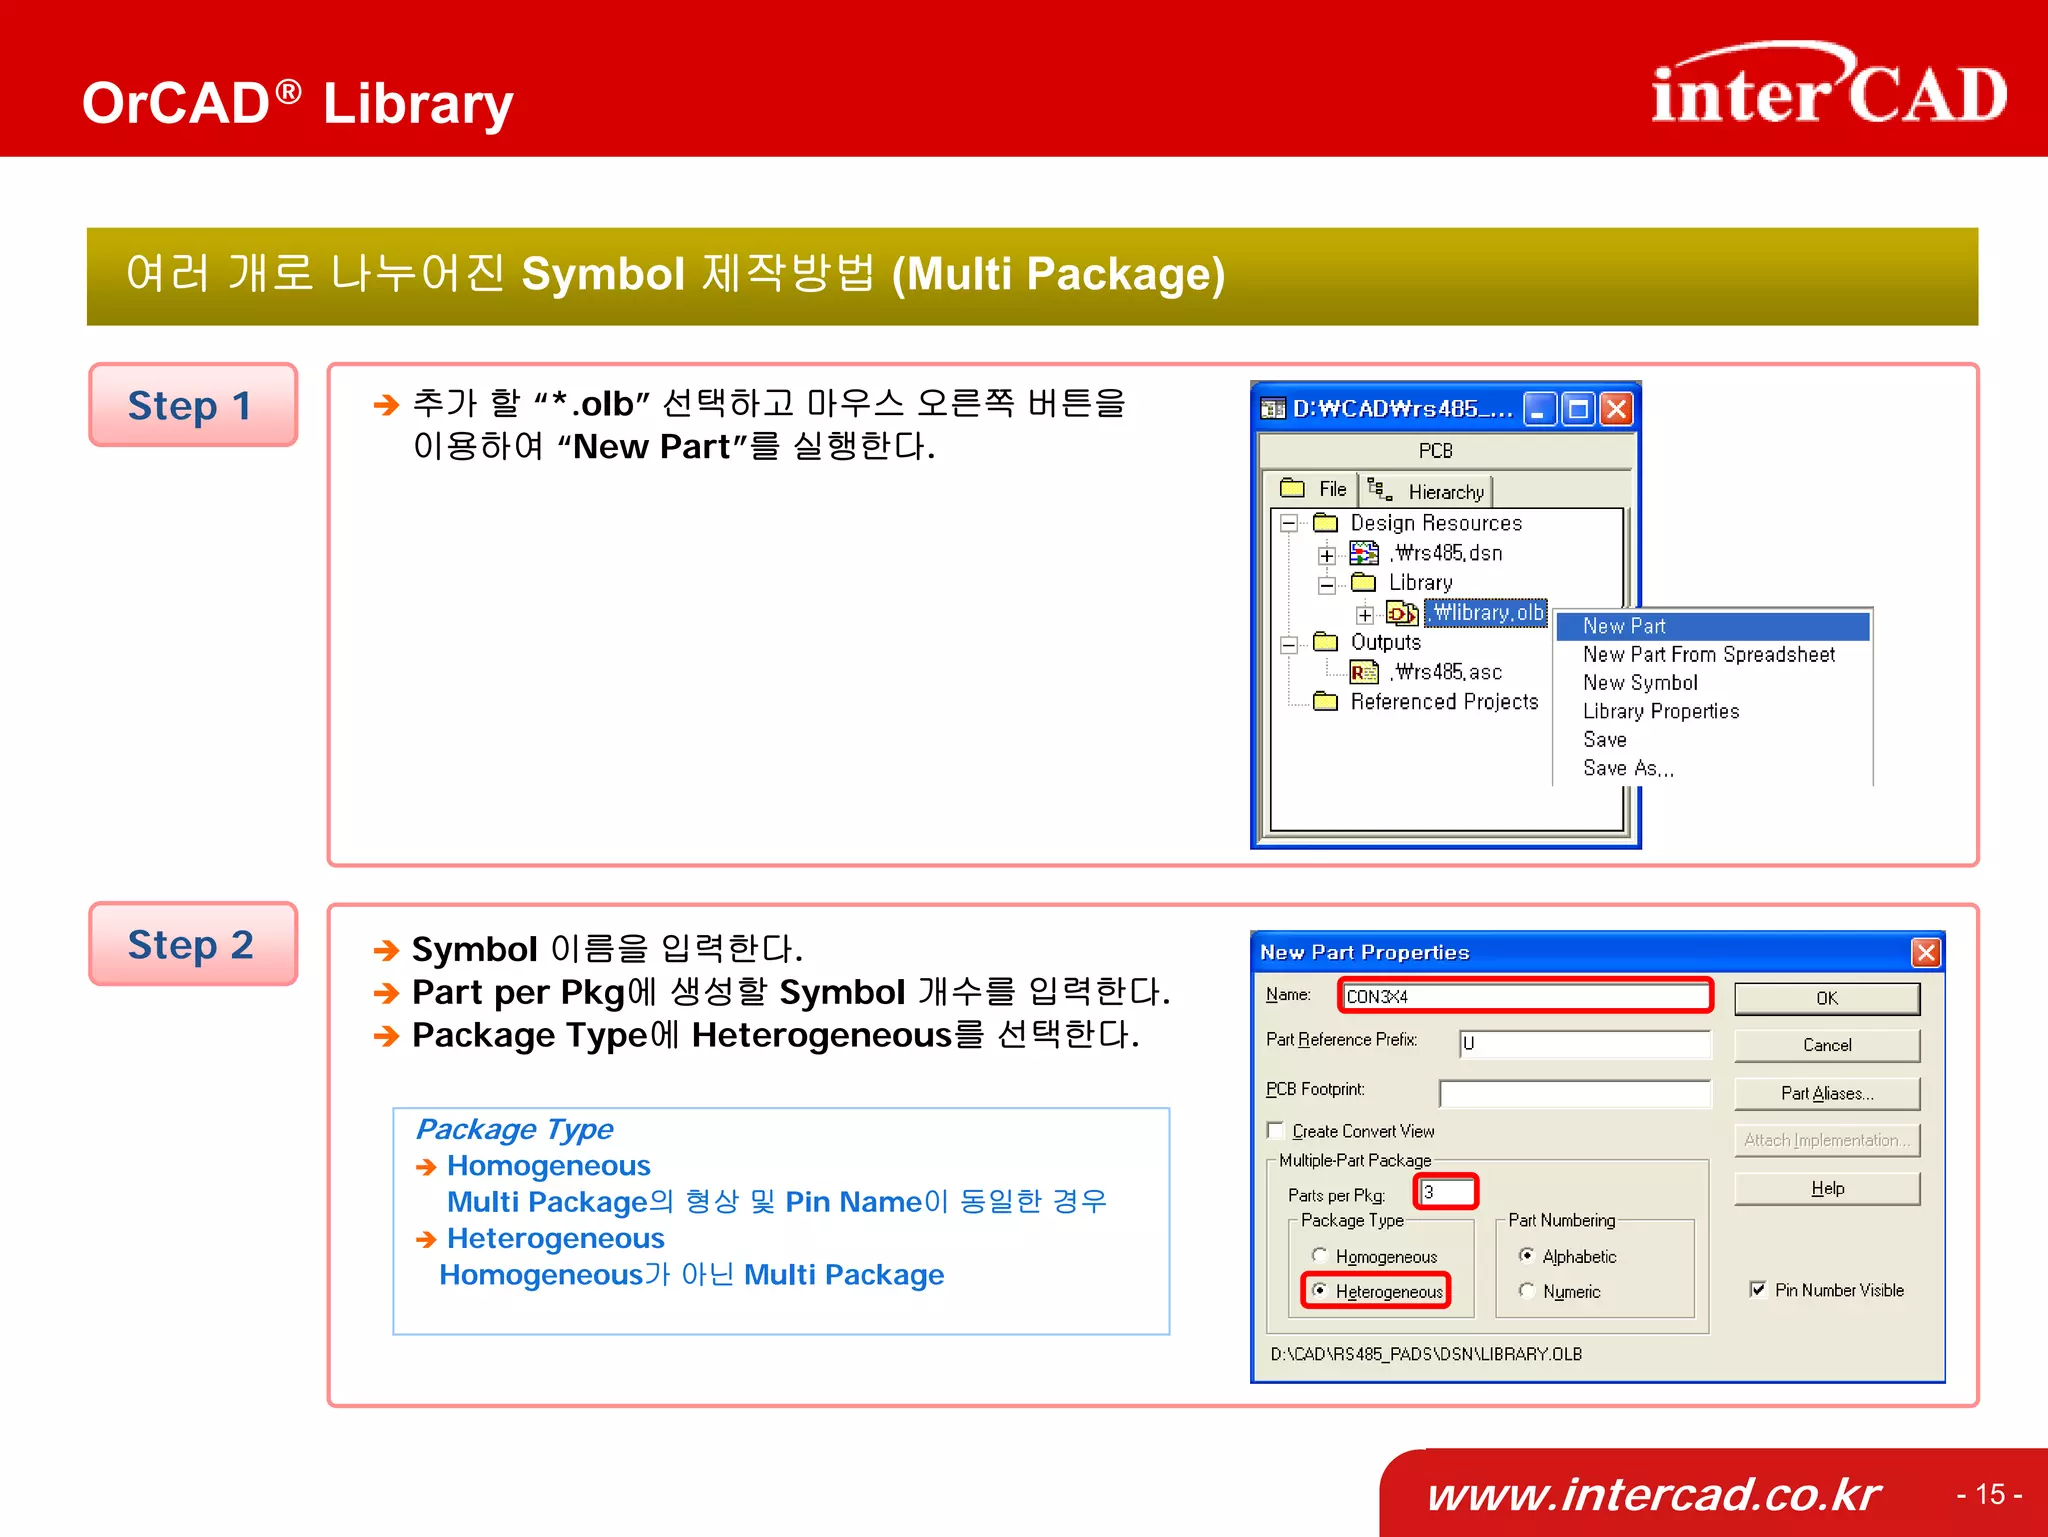Click the Hierarchy tab tree icon
The image size is (2048, 1537).
[1380, 490]
